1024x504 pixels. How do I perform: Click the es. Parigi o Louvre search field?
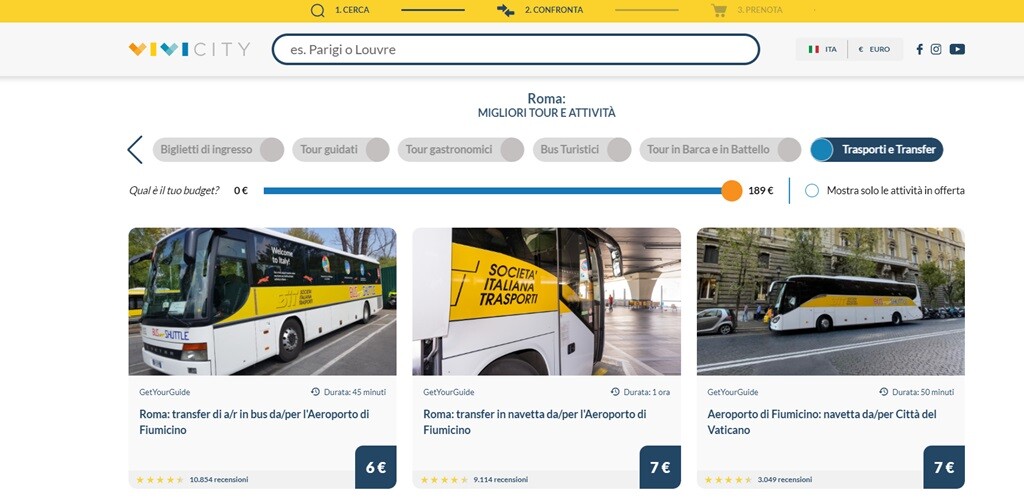(516, 50)
